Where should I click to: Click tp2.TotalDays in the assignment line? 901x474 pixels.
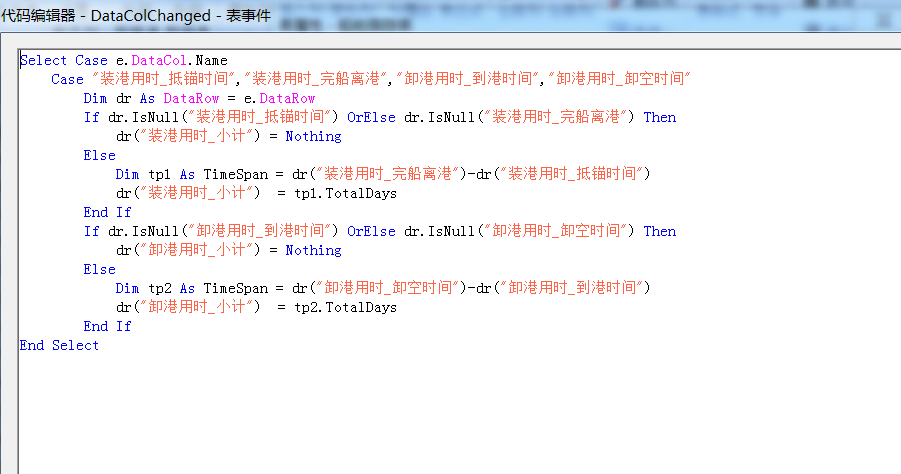345,307
